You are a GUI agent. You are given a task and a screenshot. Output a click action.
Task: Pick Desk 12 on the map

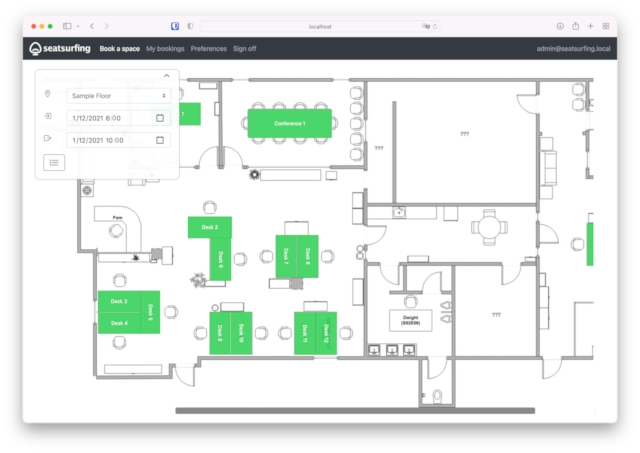(x=326, y=333)
